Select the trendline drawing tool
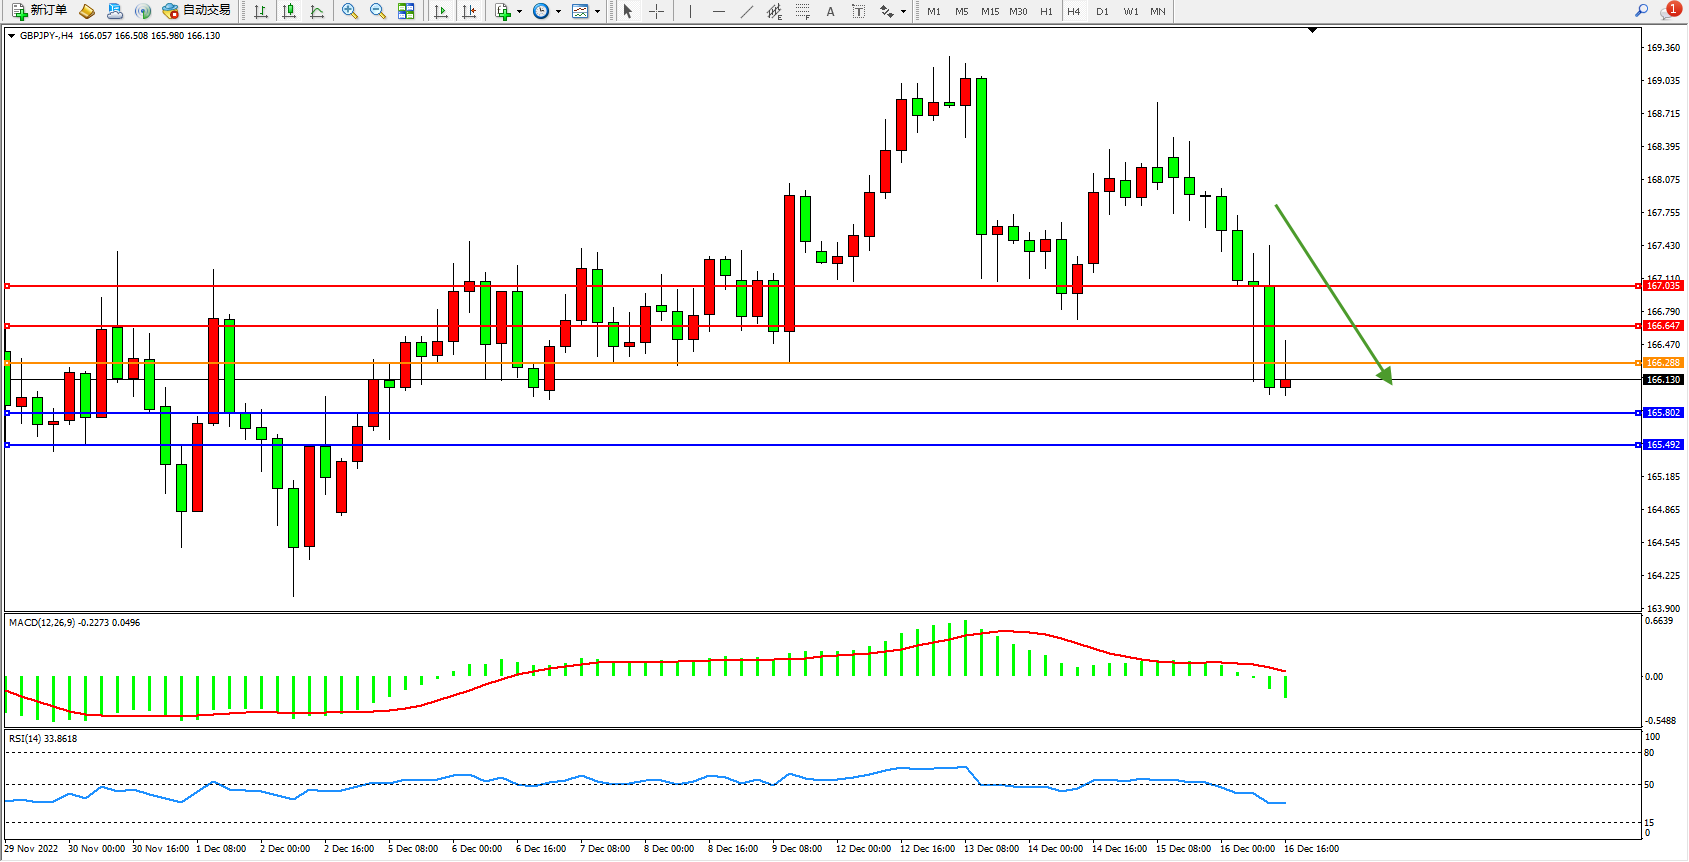This screenshot has width=1689, height=862. click(x=746, y=11)
